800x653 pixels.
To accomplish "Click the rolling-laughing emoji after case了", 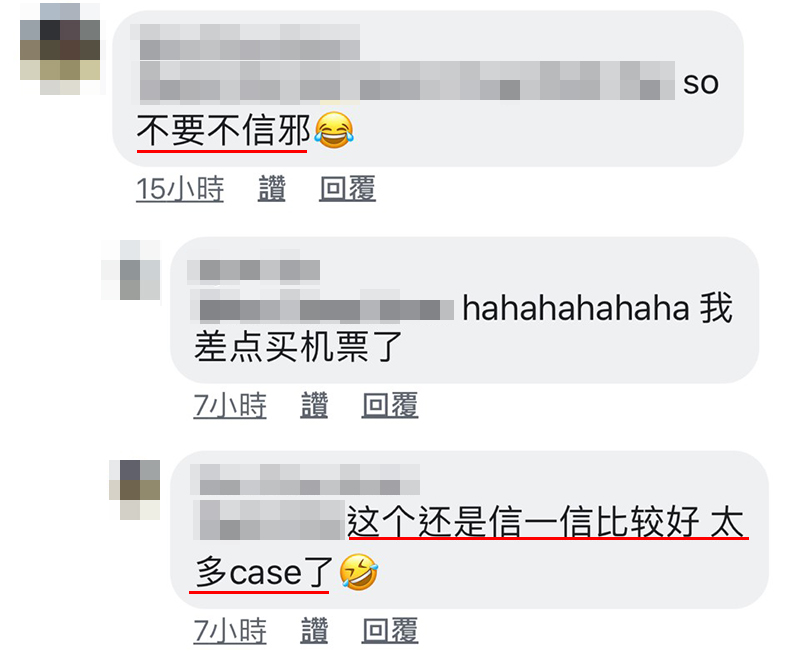I will pos(359,572).
